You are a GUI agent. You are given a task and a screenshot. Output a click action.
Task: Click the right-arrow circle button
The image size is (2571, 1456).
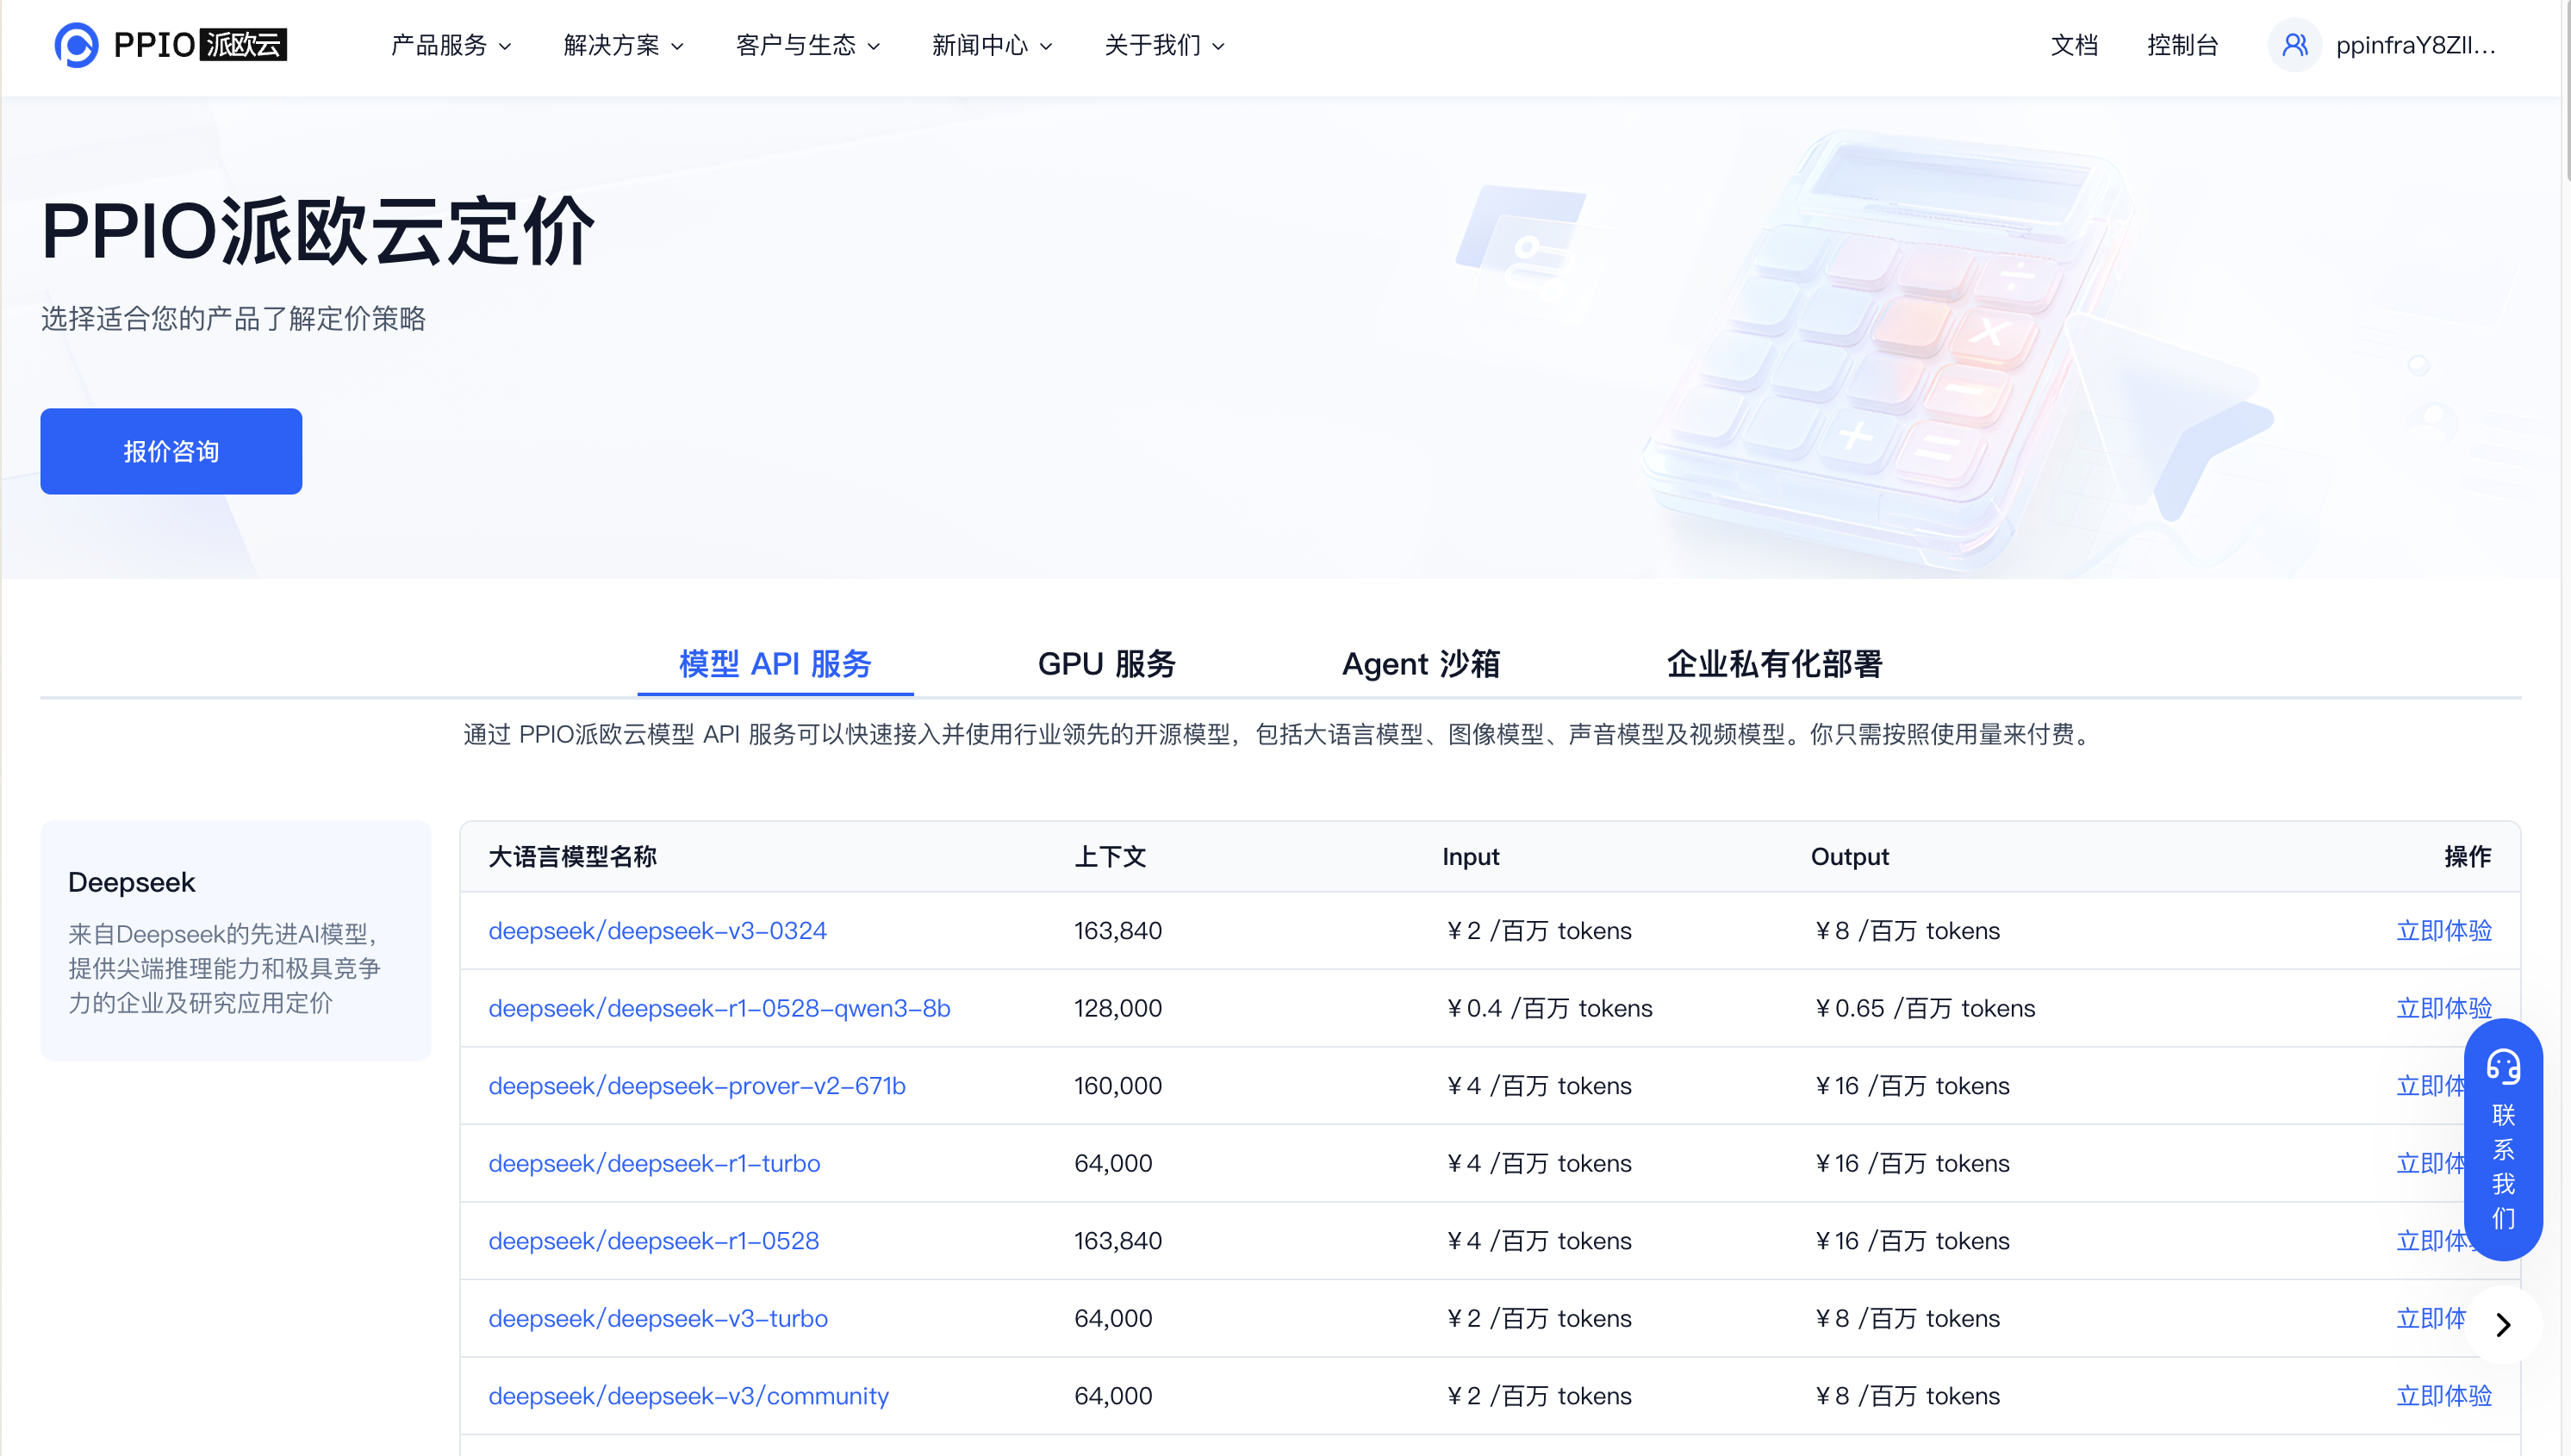tap(2502, 1325)
